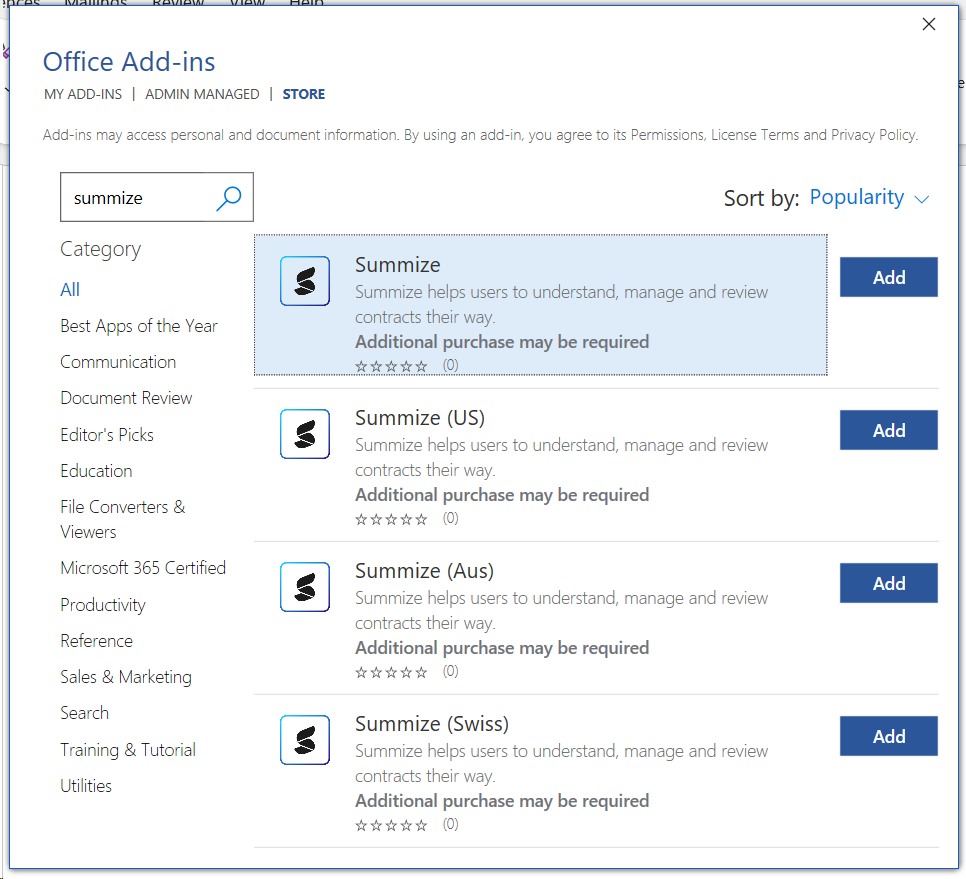Click the search magnifier icon
Screen dimensions: 966x879
pos(229,197)
